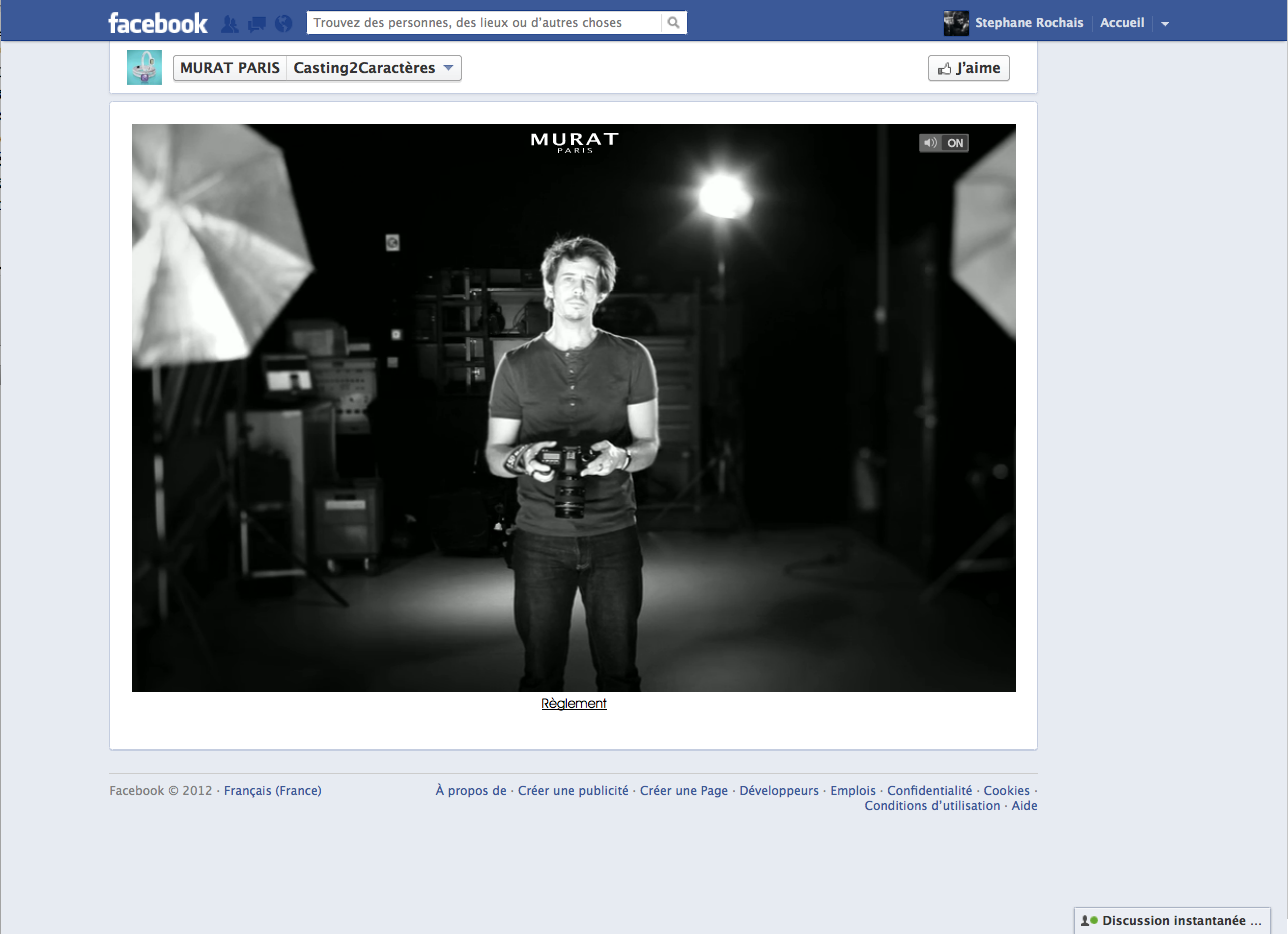1288x934 pixels.
Task: Open the Règlement link below video
Action: click(x=574, y=704)
